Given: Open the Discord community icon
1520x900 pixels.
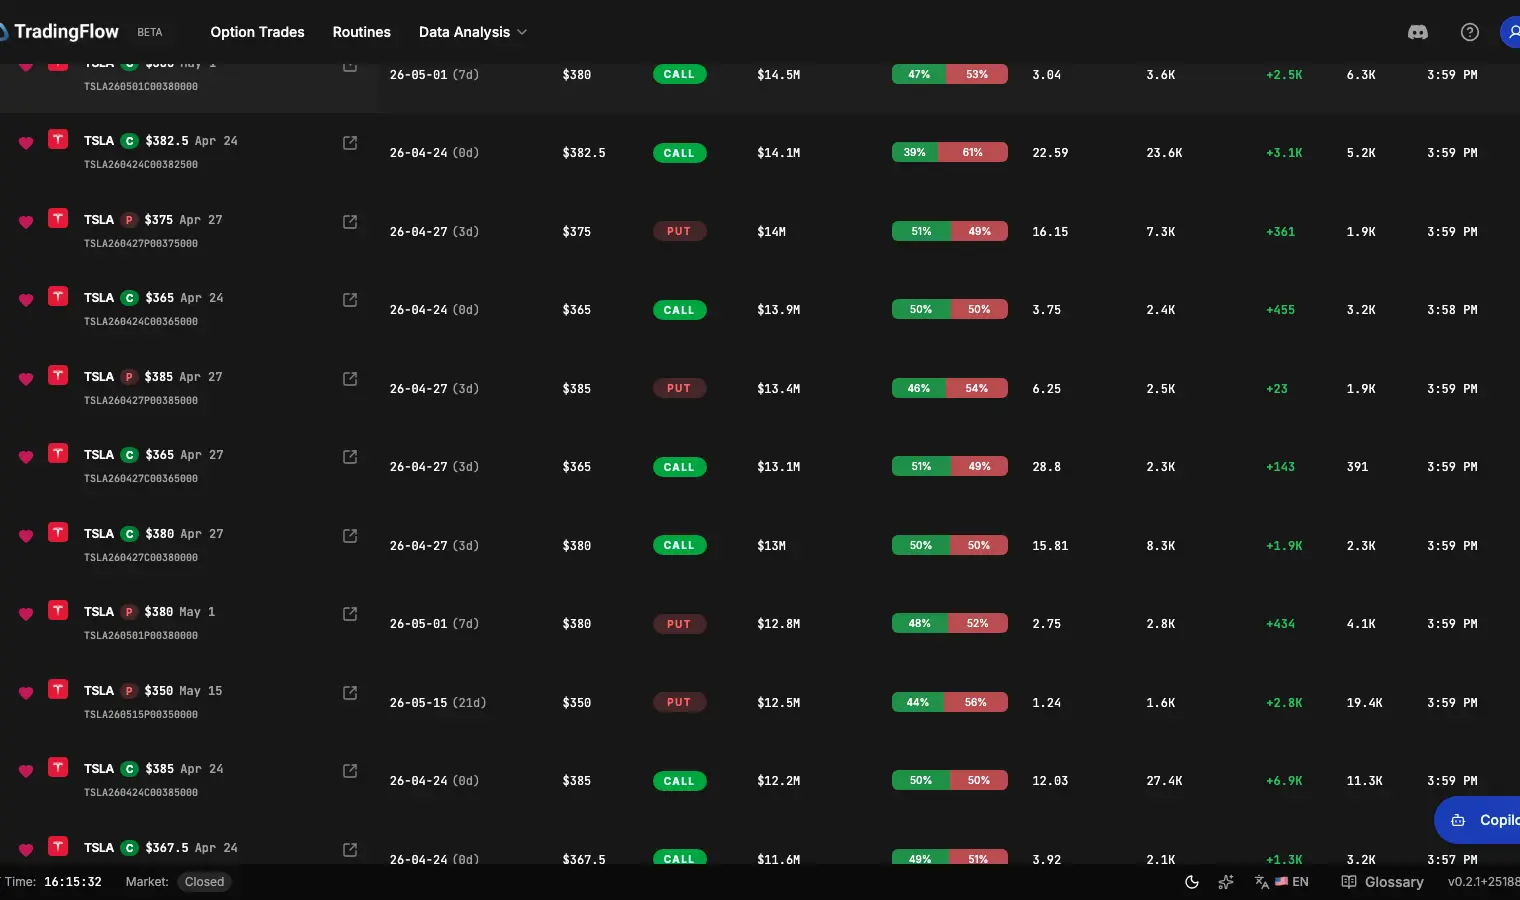Looking at the screenshot, I should pos(1417,32).
